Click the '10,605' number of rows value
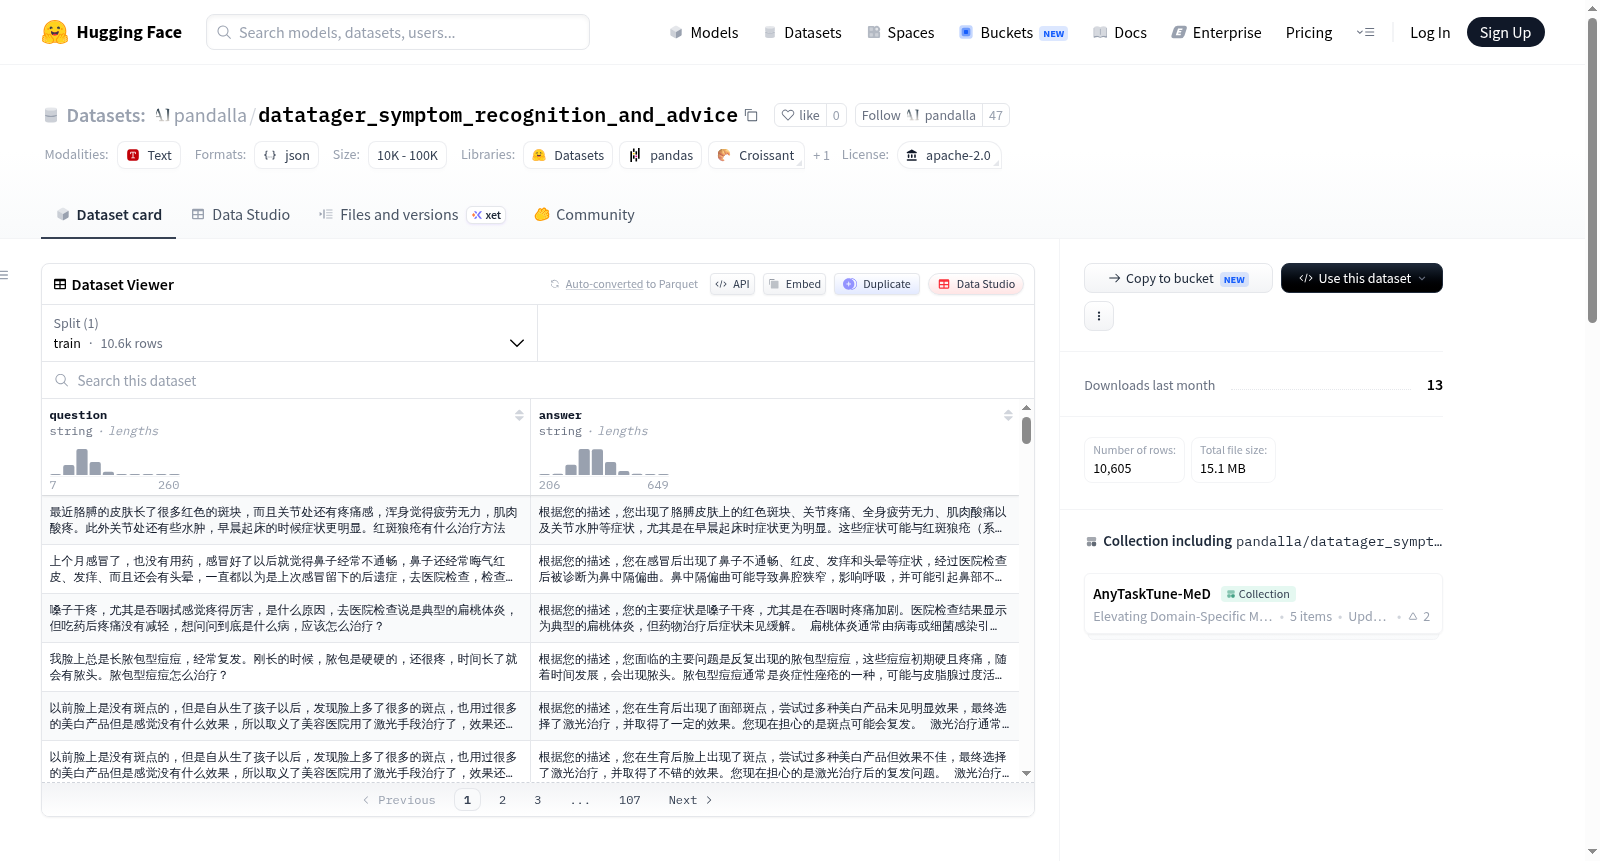The image size is (1600, 861). [1112, 468]
